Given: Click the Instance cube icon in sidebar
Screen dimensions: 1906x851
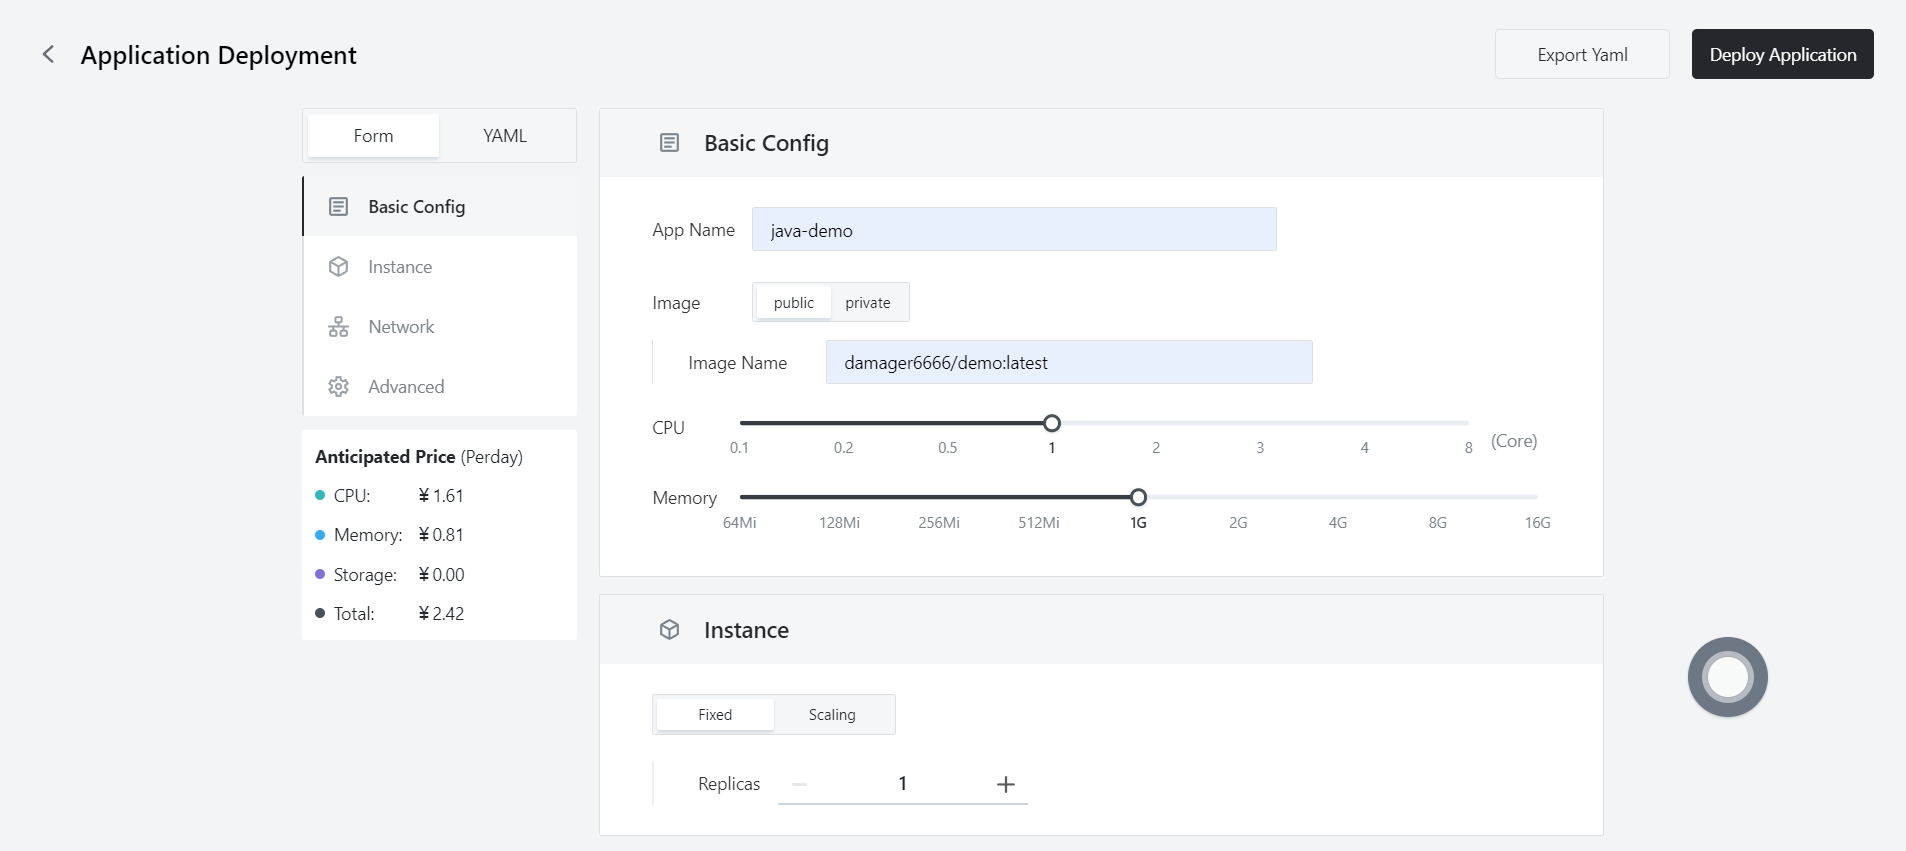Looking at the screenshot, I should 339,267.
